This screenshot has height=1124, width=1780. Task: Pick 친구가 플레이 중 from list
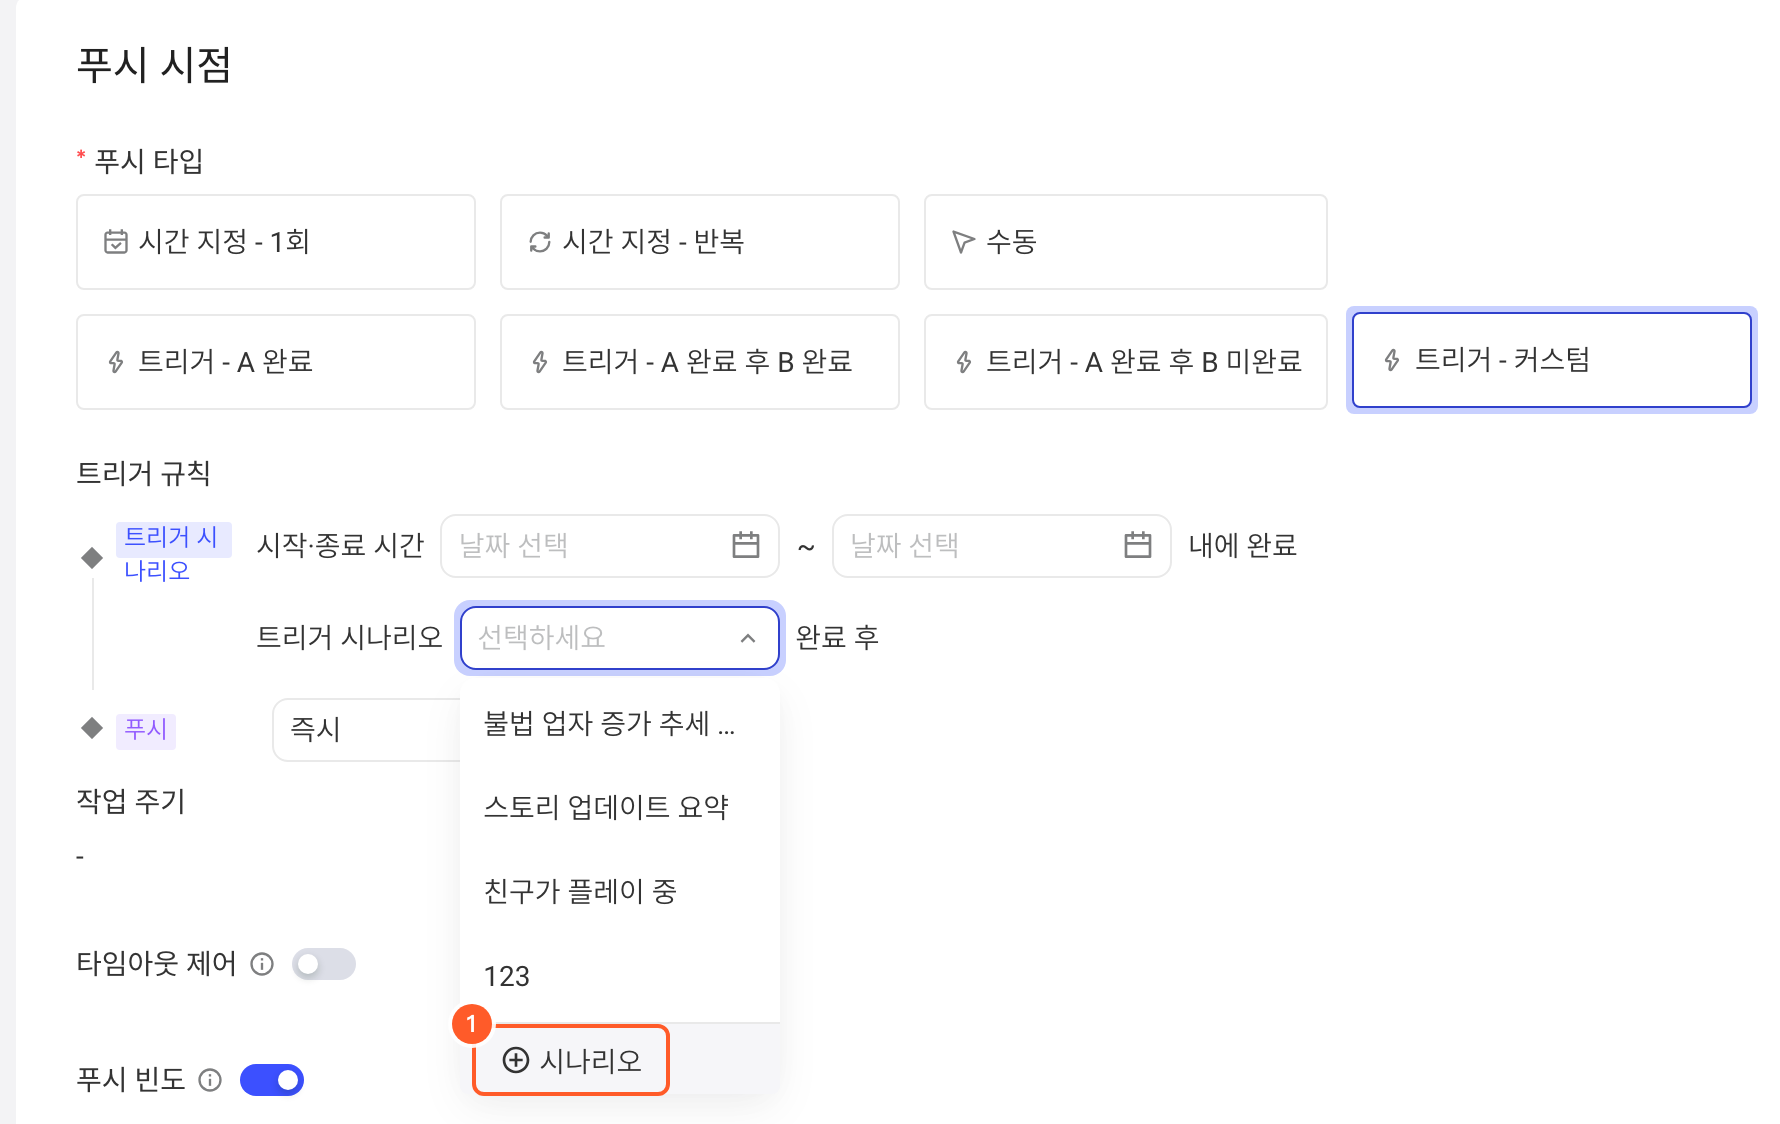[x=620, y=891]
